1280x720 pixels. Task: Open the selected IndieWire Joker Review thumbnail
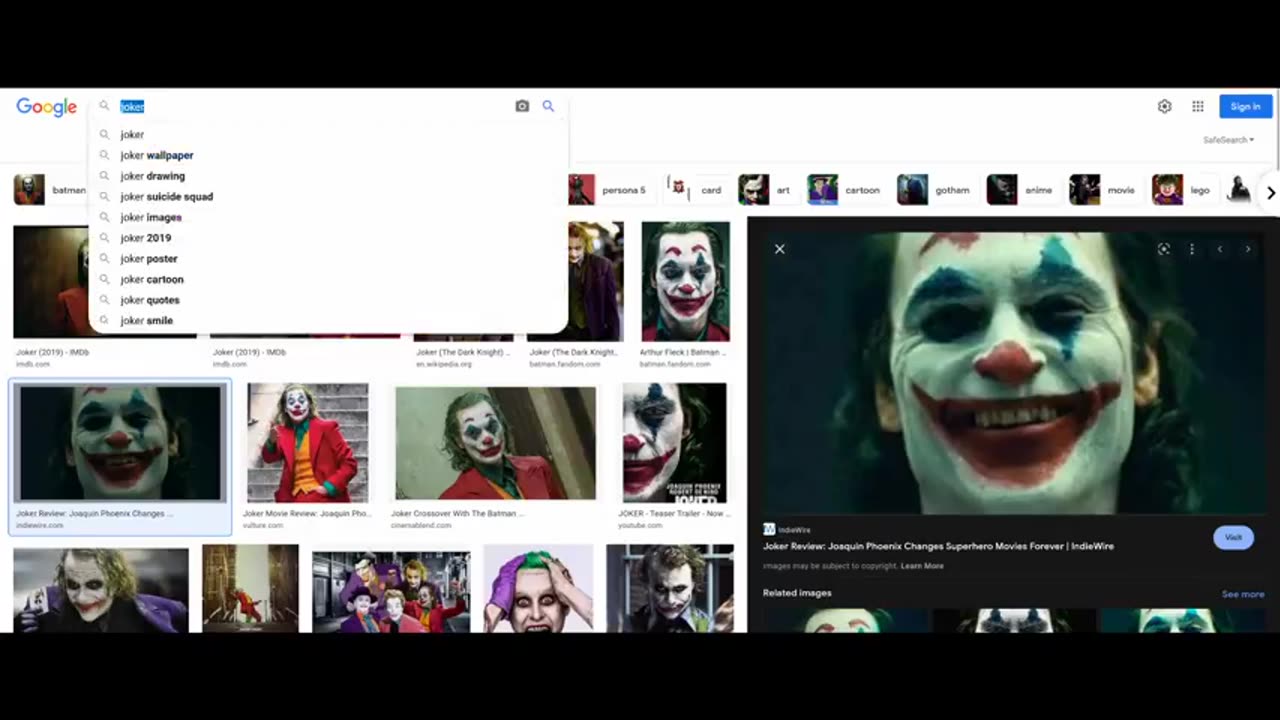coord(120,443)
